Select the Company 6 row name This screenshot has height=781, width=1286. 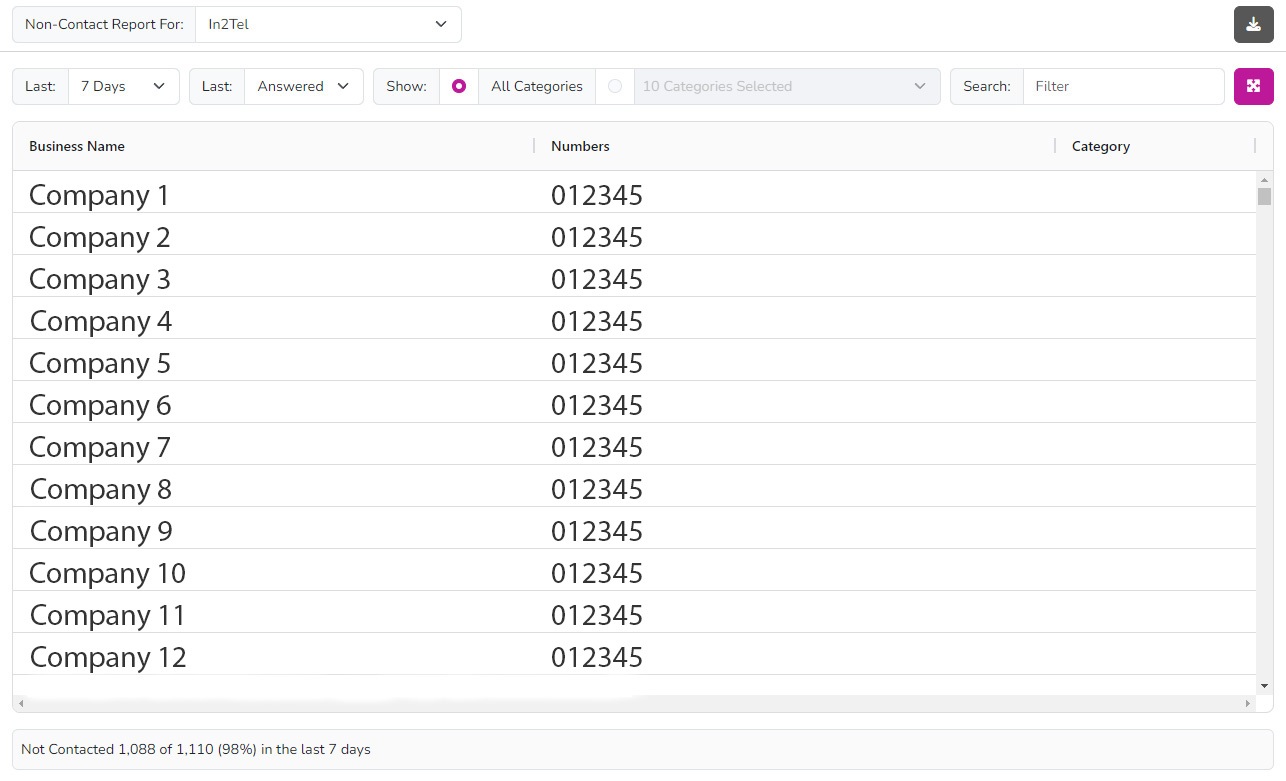[x=100, y=406]
